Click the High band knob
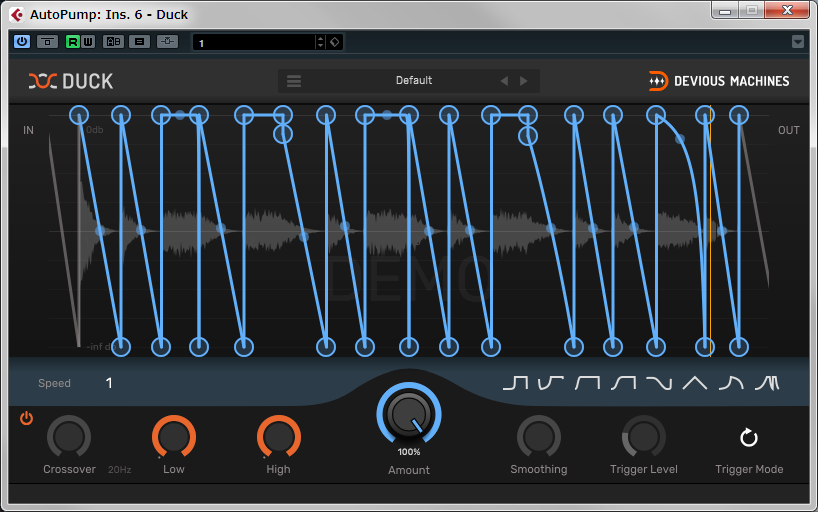The height and width of the screenshot is (512, 818). click(x=279, y=437)
